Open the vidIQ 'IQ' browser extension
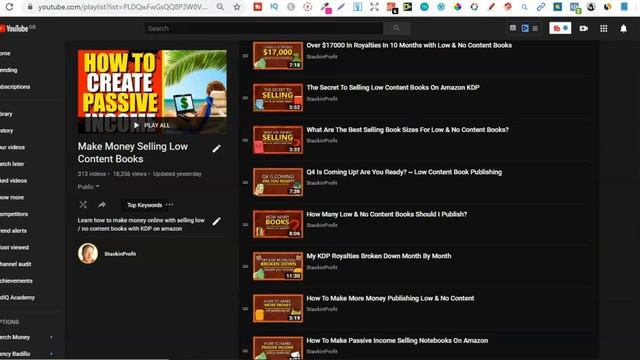This screenshot has width=640, height=360. tap(274, 7)
